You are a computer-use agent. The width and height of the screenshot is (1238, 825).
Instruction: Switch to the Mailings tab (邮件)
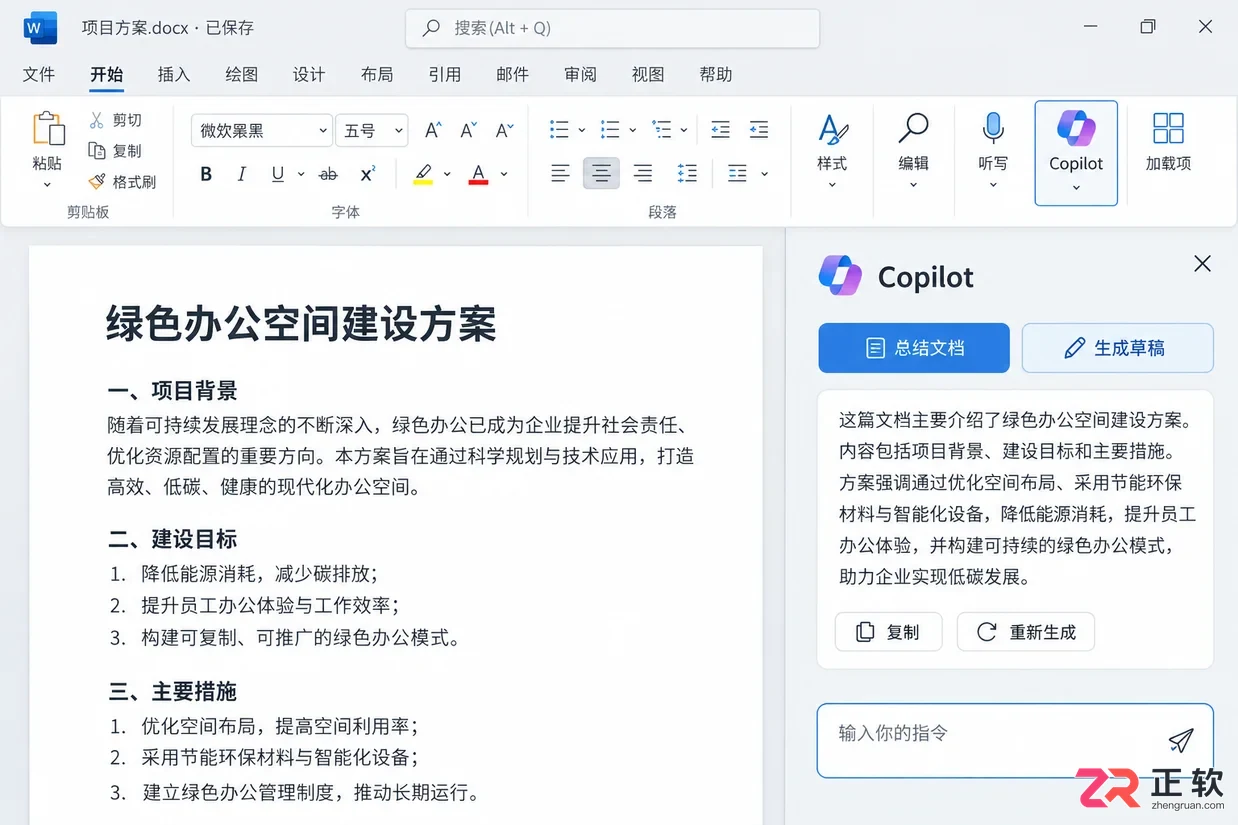(x=513, y=74)
